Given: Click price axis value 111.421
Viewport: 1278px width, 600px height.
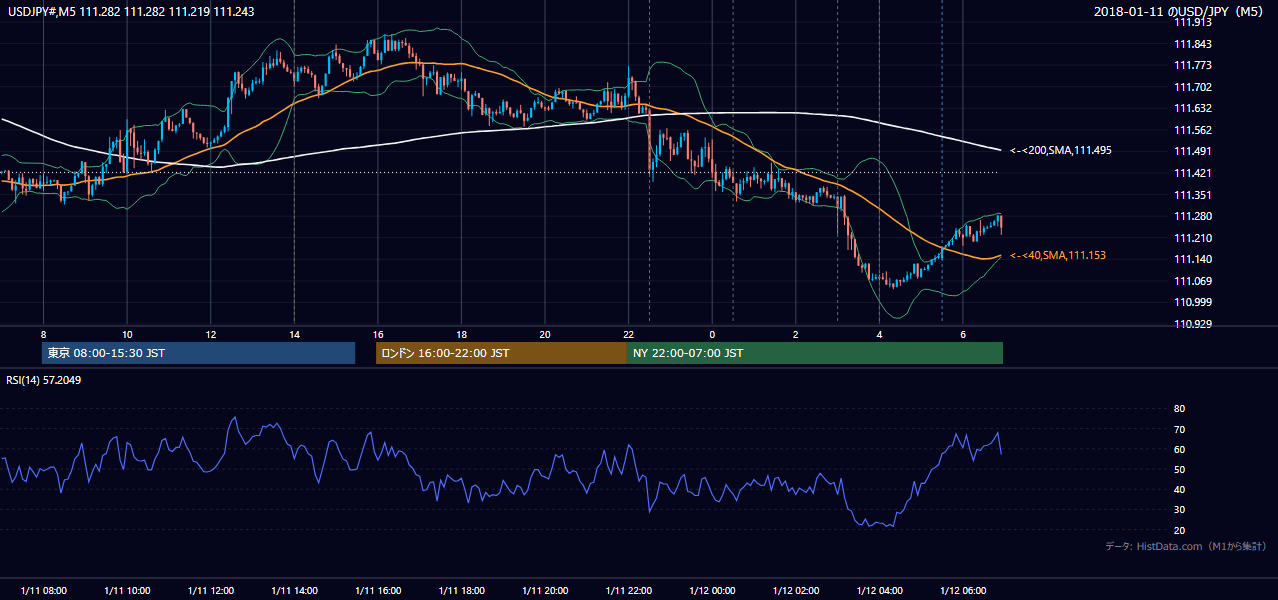Looking at the screenshot, I should [1193, 173].
